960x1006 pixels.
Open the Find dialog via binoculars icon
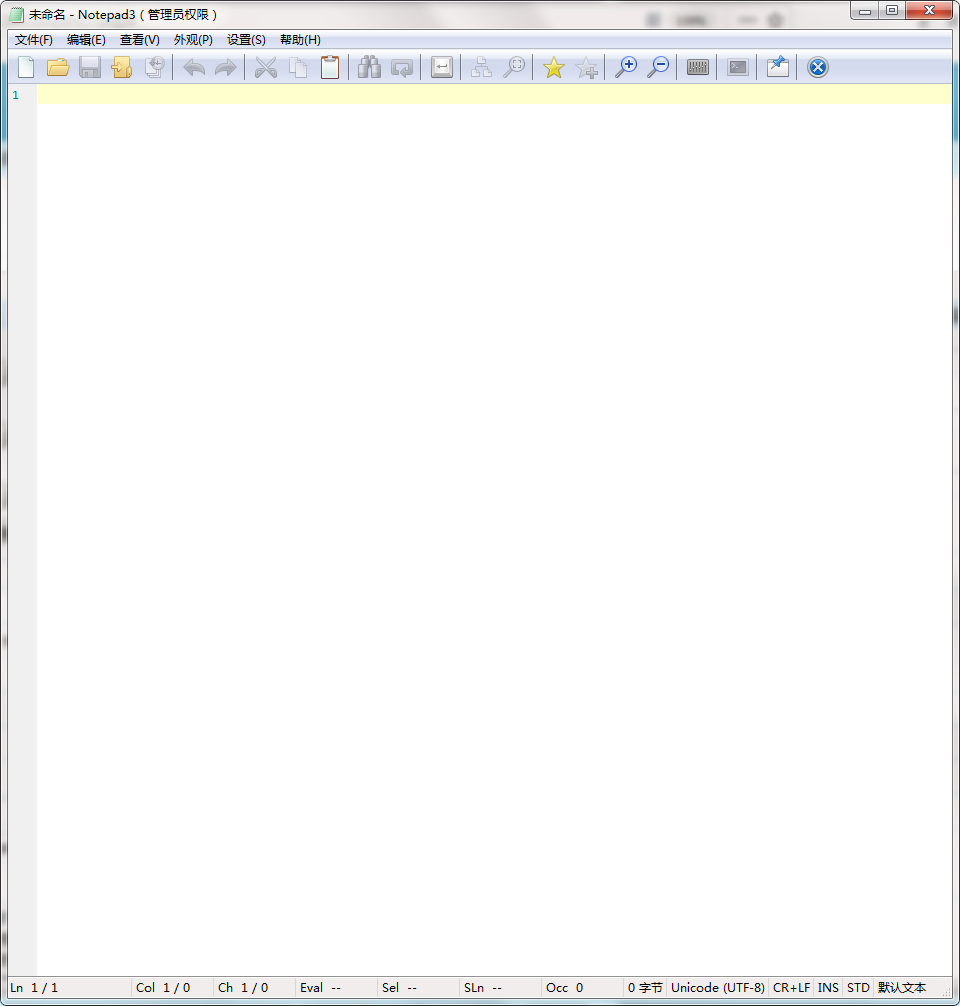369,67
